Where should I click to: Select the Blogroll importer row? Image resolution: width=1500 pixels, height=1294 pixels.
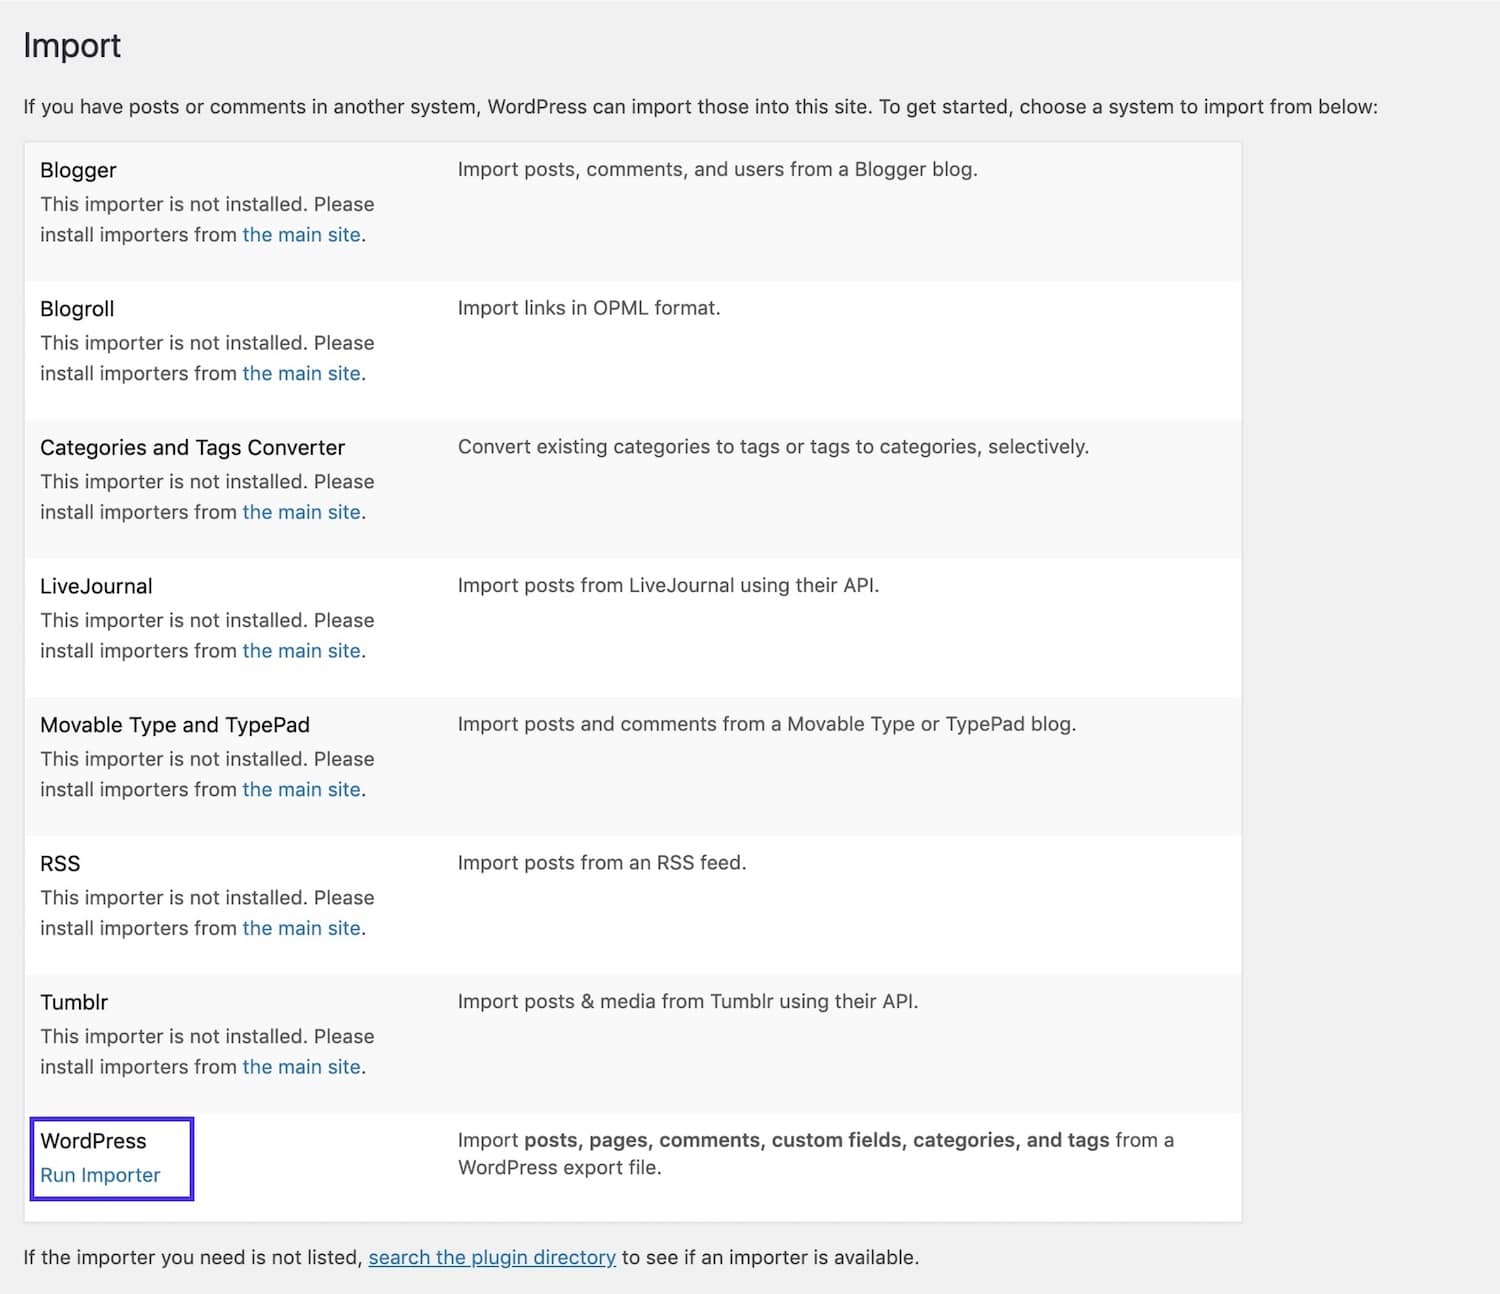click(x=76, y=308)
